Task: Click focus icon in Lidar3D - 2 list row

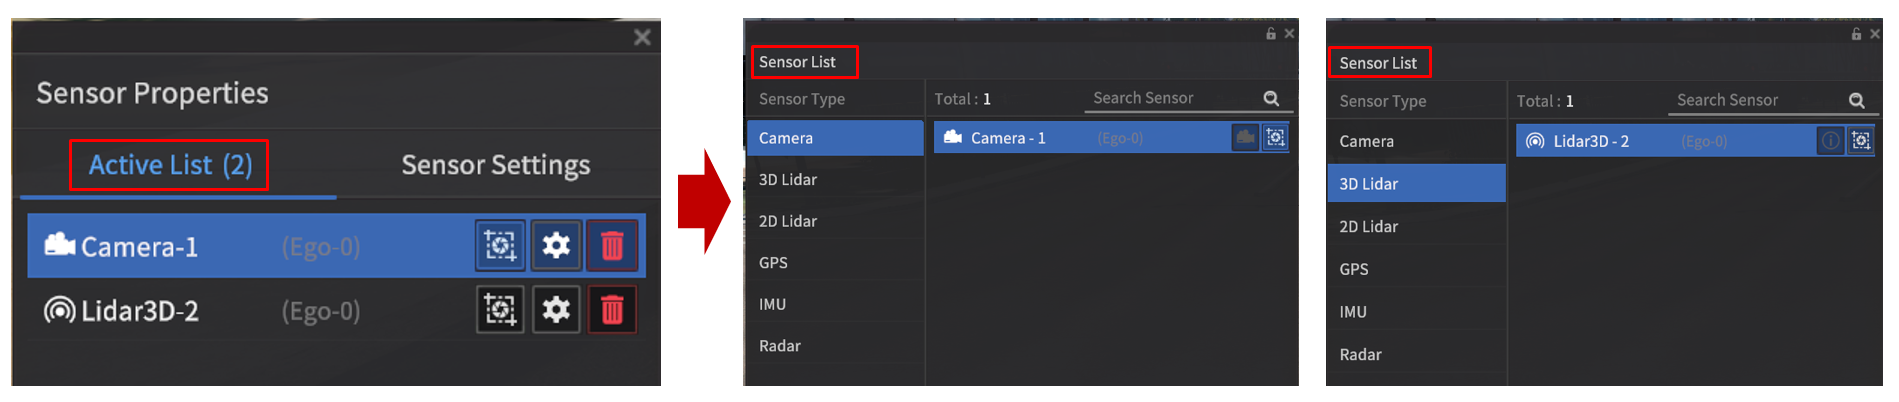Action: coord(1861,141)
